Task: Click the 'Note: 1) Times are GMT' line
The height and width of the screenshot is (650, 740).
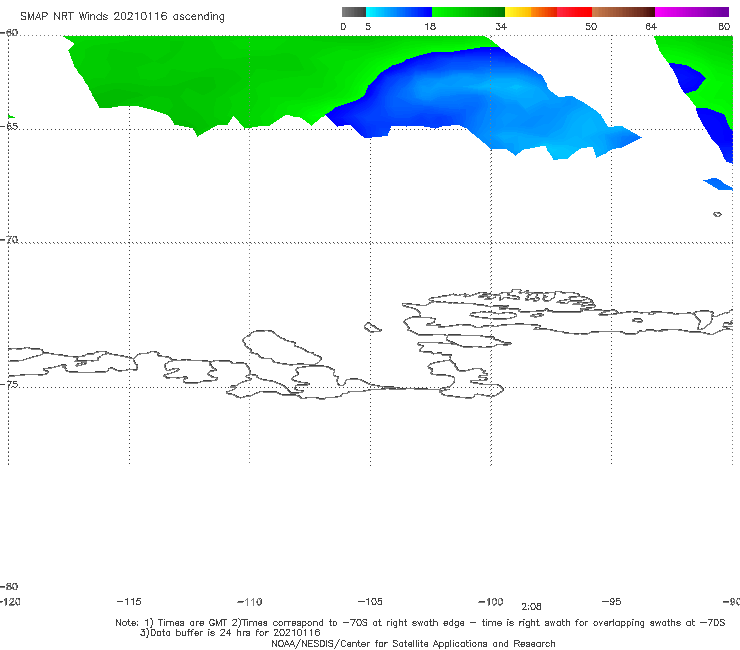Action: tap(420, 623)
